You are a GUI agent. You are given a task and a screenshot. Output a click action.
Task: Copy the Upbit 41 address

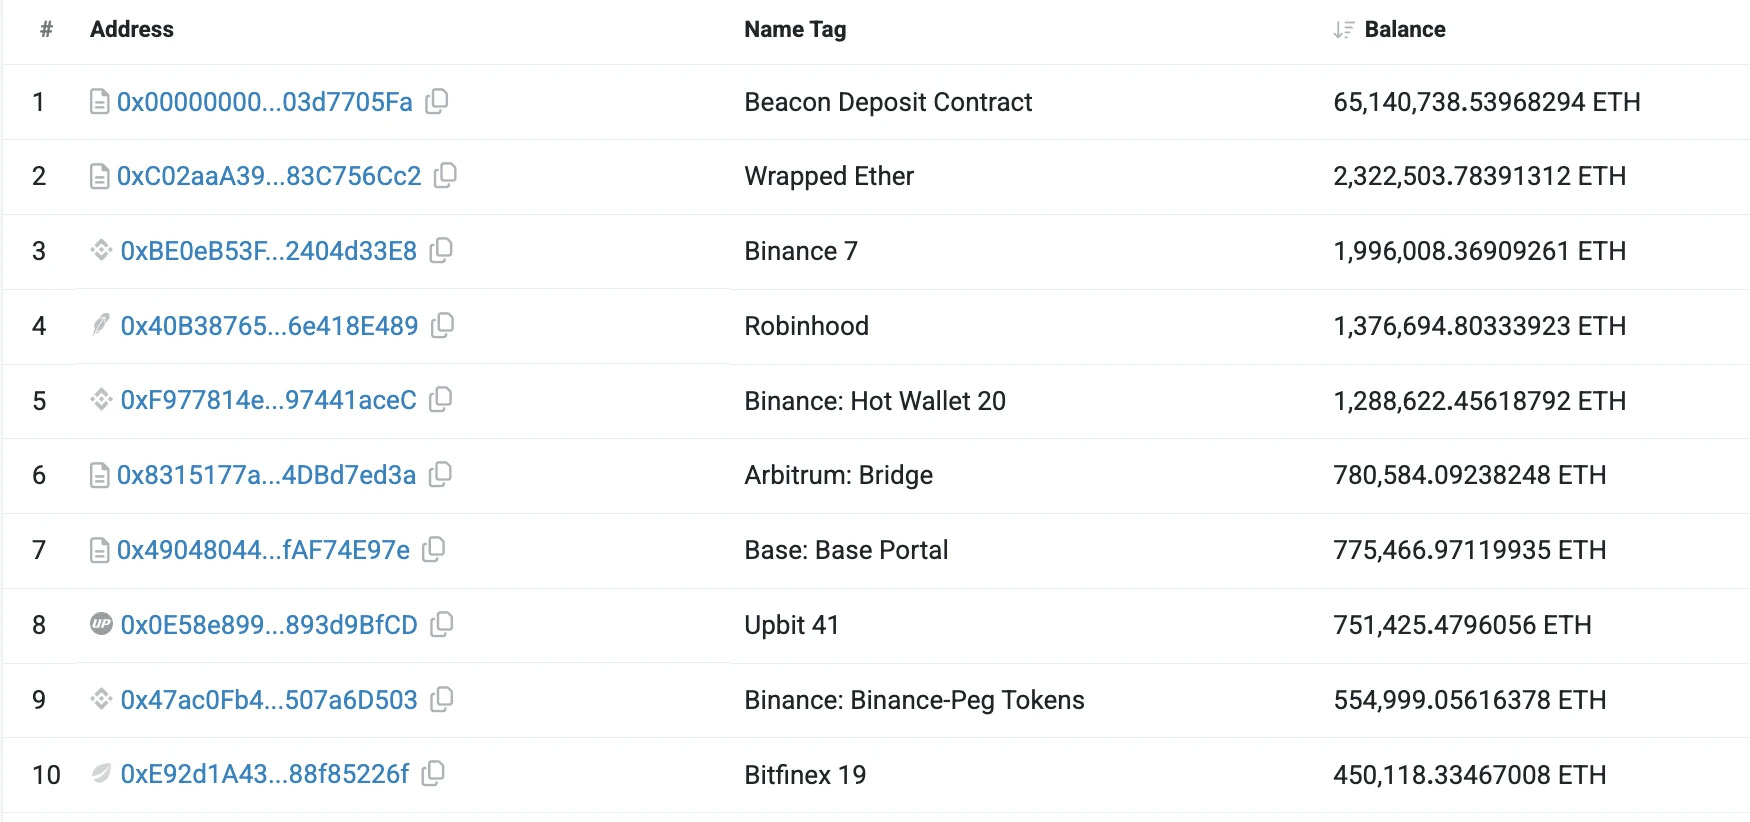point(441,624)
